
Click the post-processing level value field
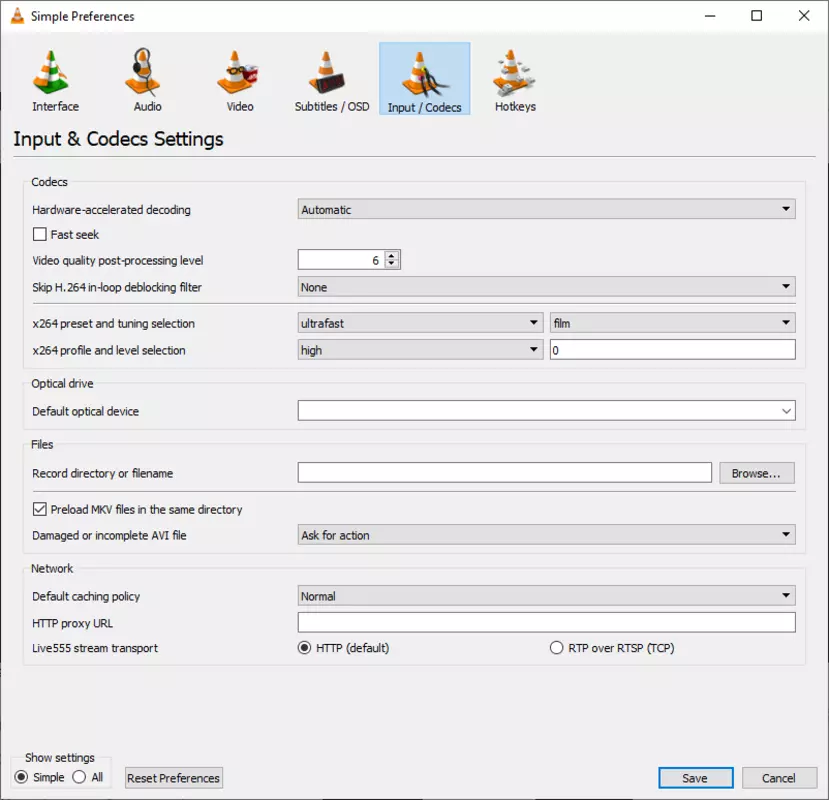341,260
